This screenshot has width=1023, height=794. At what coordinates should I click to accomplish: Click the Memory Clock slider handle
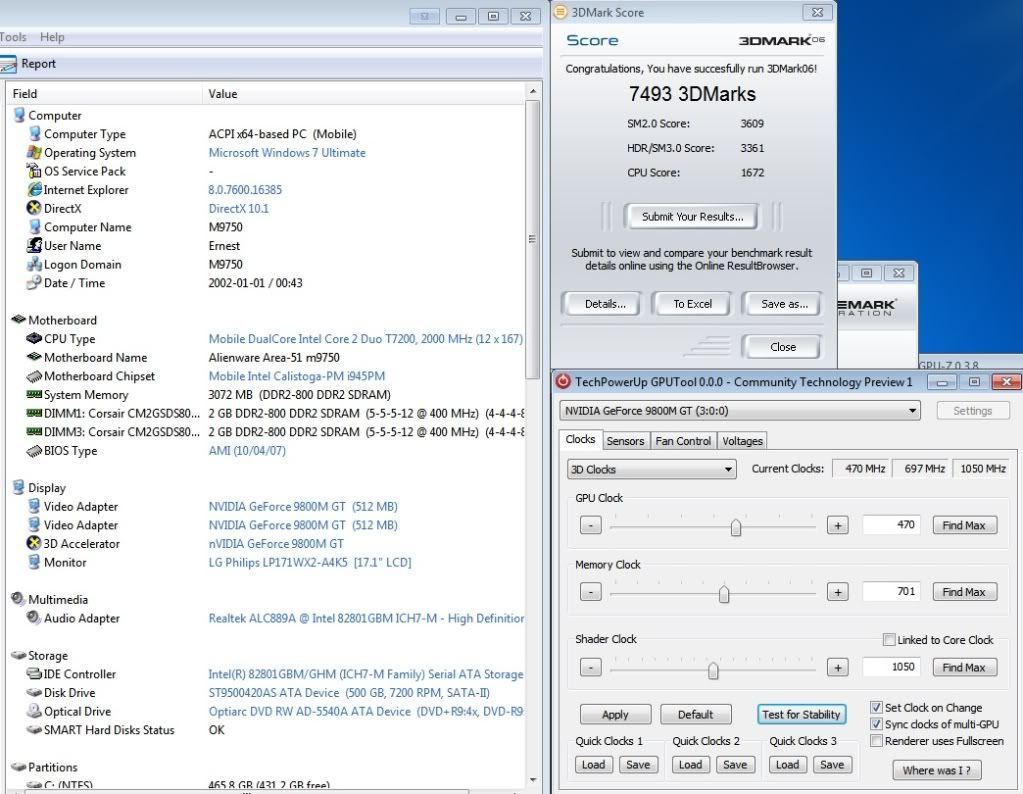pyautogui.click(x=724, y=594)
